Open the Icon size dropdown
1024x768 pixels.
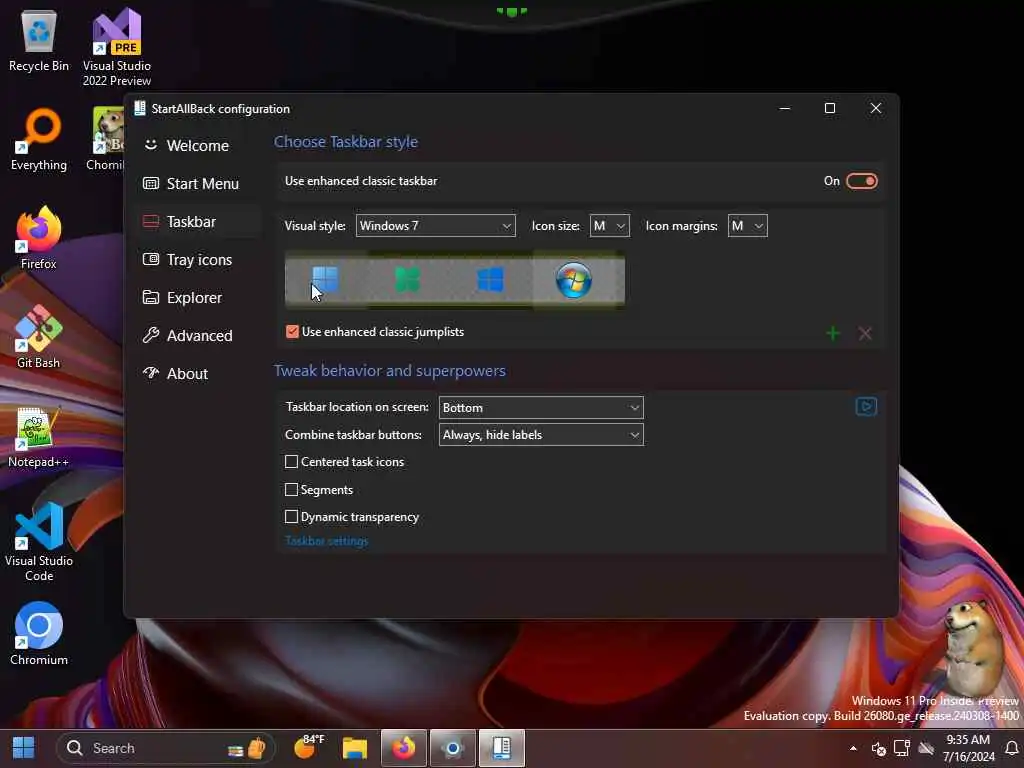pyautogui.click(x=609, y=226)
